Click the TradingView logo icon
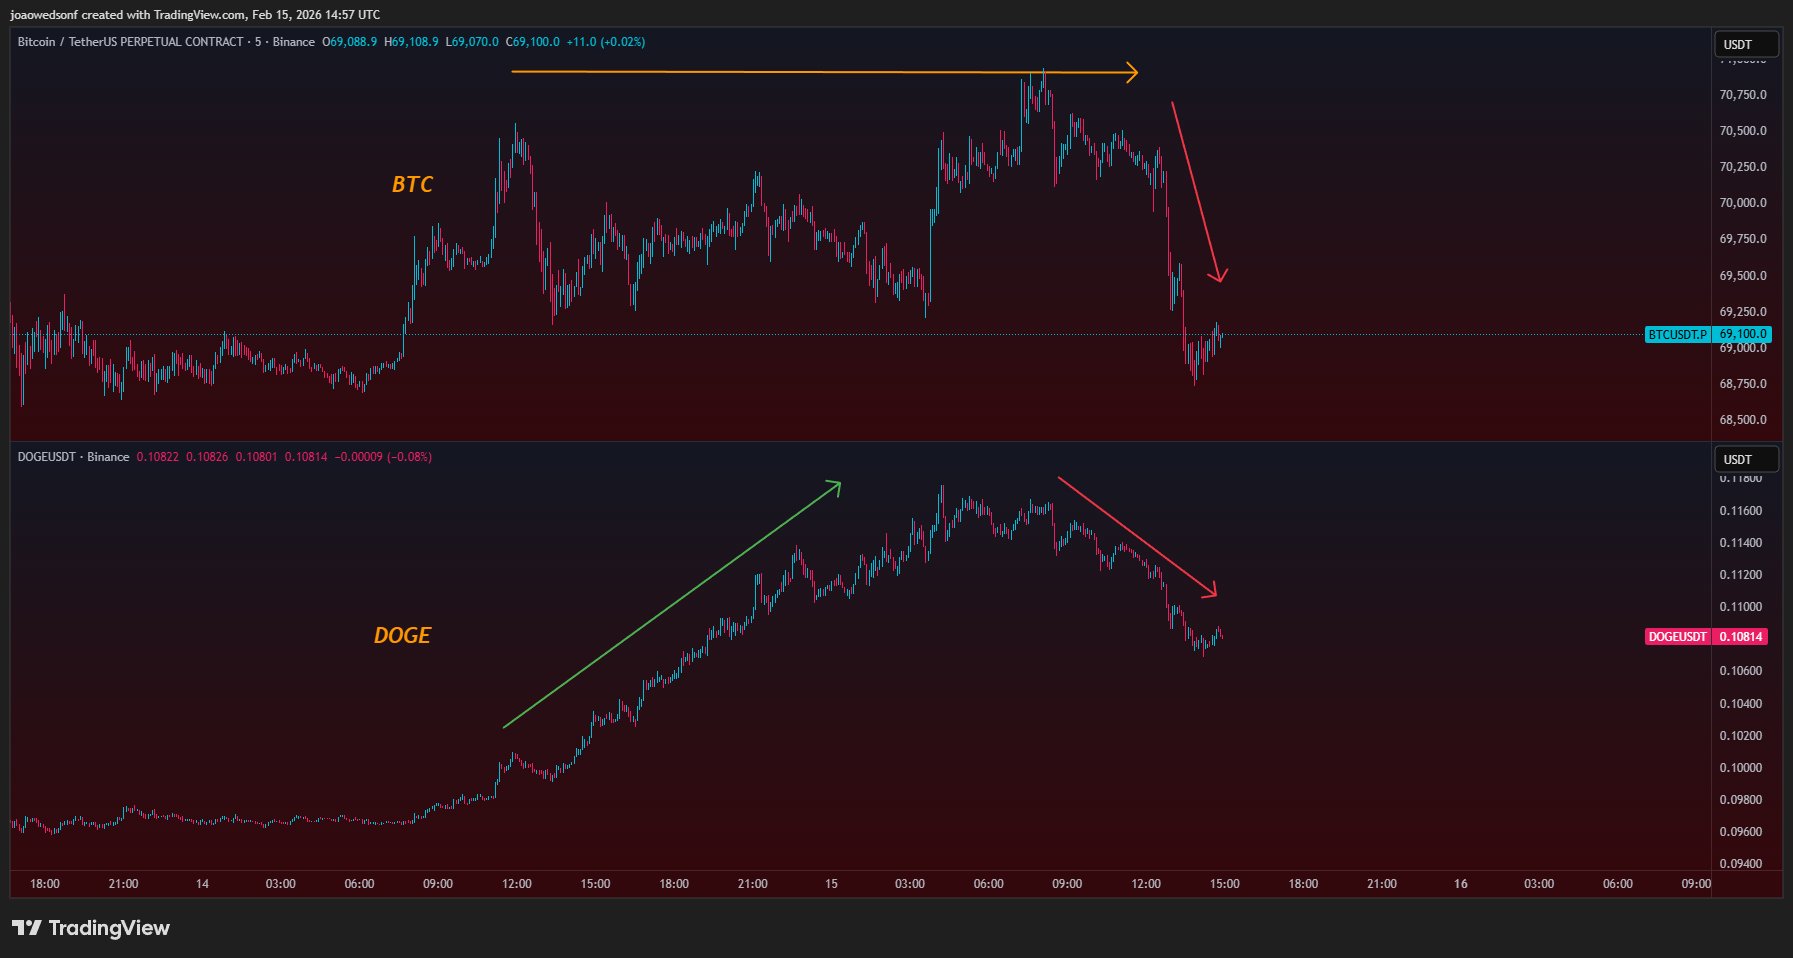The height and width of the screenshot is (958, 1793). tap(27, 928)
